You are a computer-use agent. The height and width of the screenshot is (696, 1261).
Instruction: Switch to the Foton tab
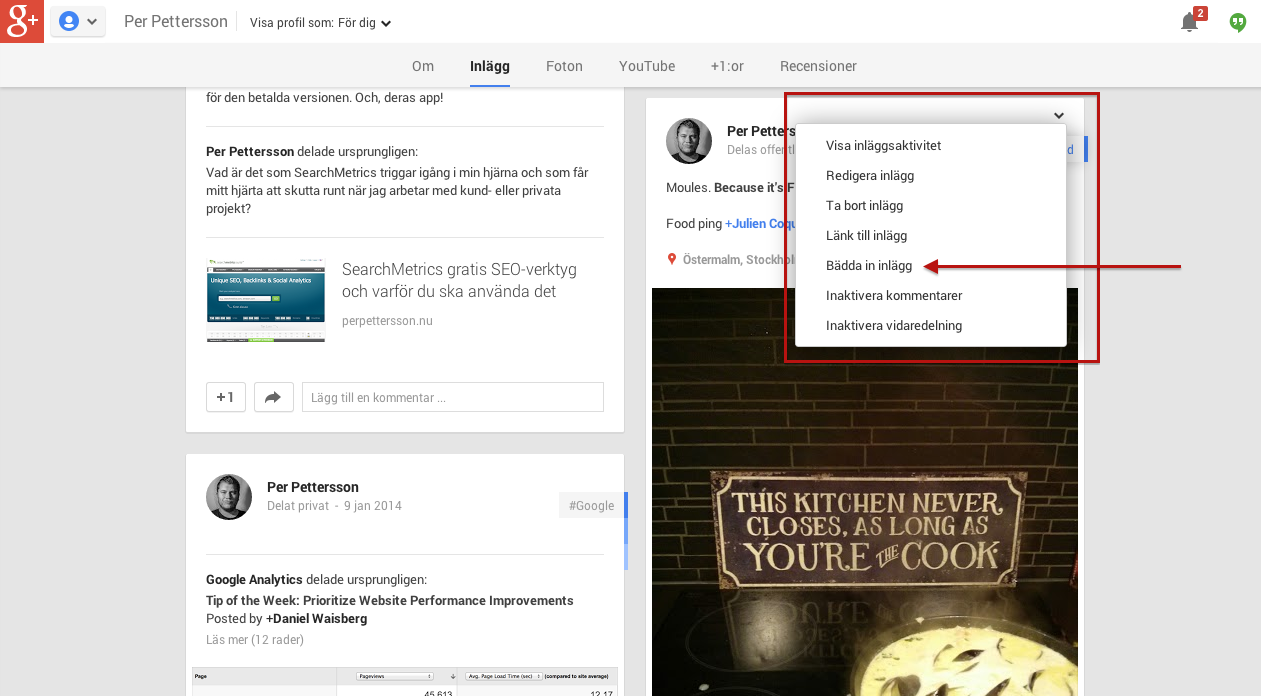pyautogui.click(x=564, y=66)
